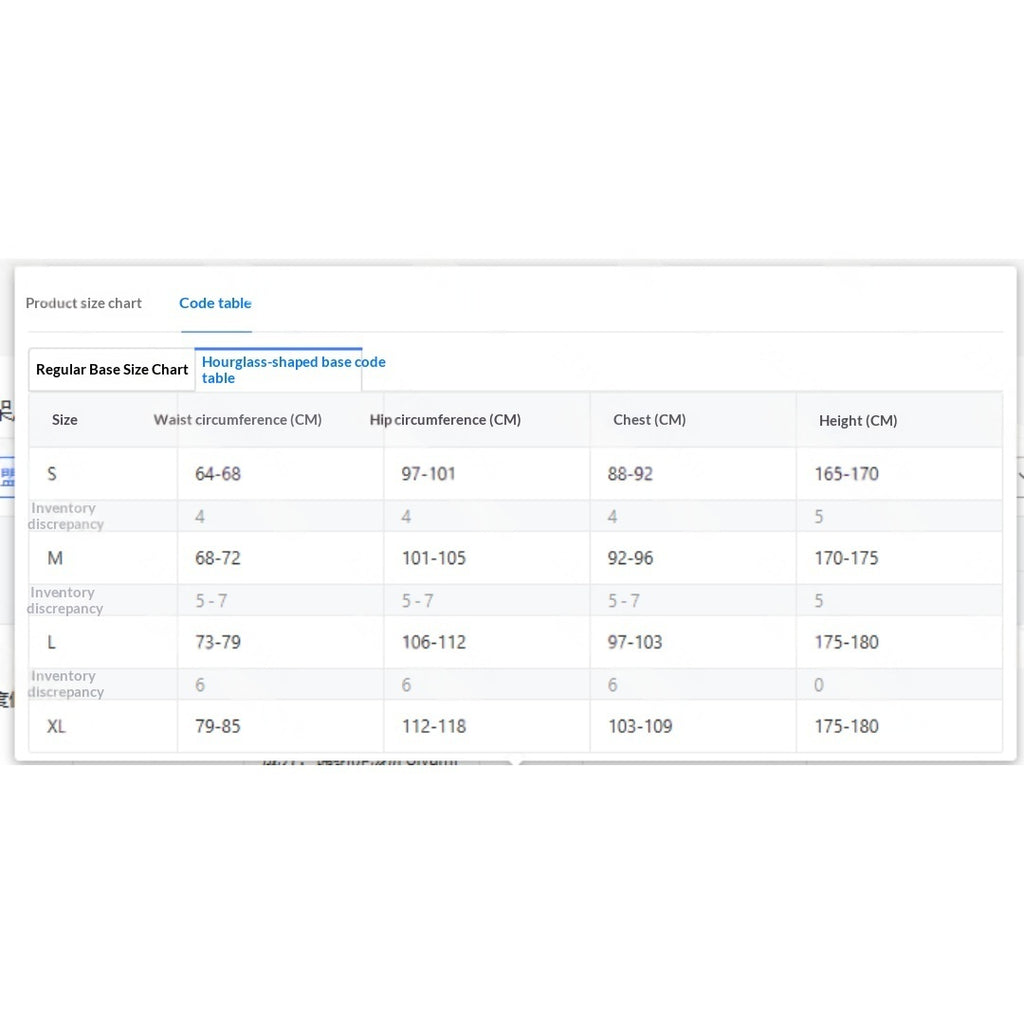Select the L size row label
Screen dimensions: 1024x1024
click(51, 643)
